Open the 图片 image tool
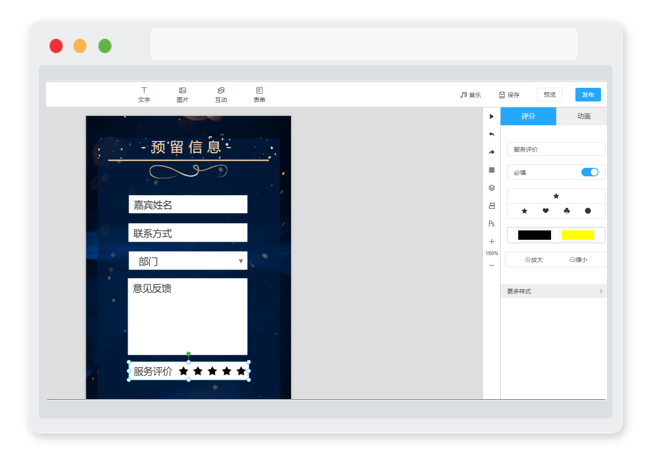The height and width of the screenshot is (460, 660). click(182, 95)
